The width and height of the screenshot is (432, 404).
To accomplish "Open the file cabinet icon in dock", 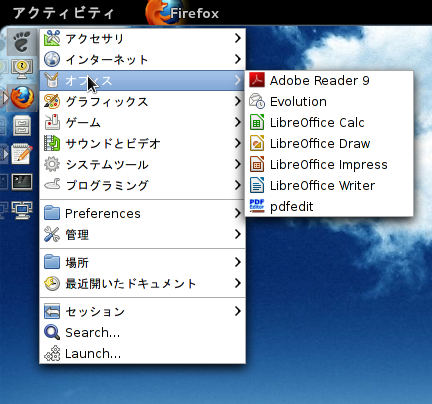I will (22, 126).
